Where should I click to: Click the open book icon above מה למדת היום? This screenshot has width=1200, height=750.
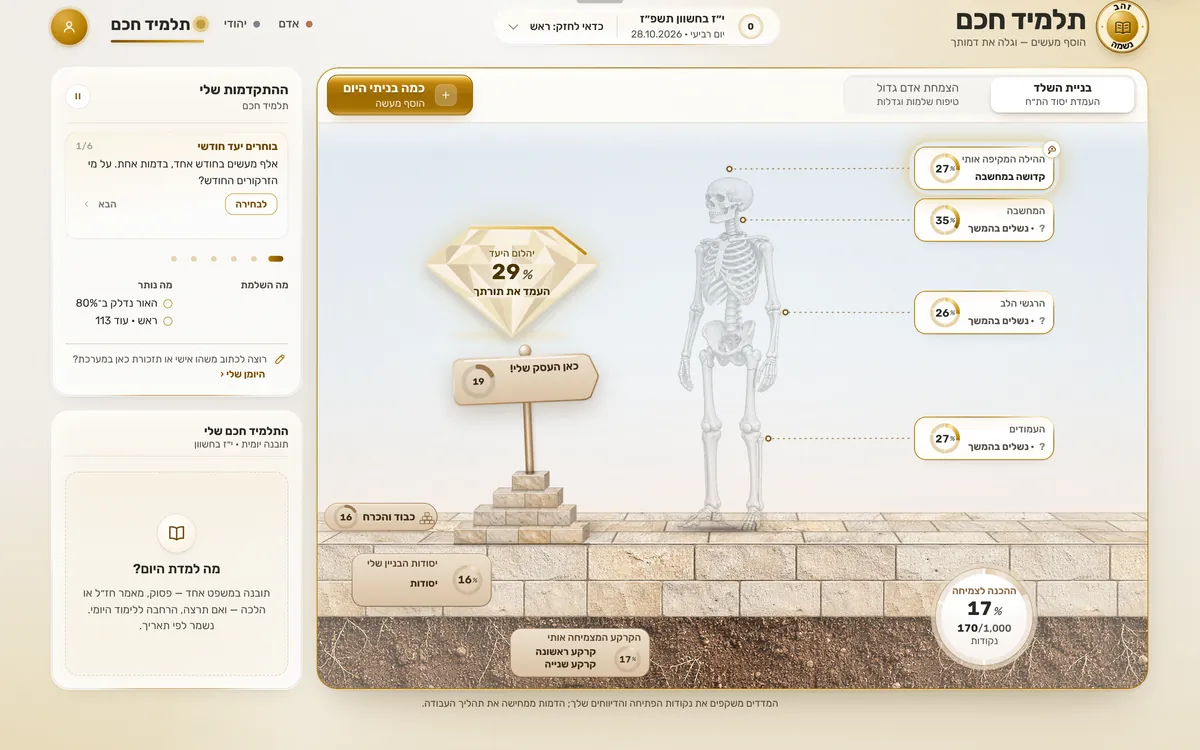176,533
